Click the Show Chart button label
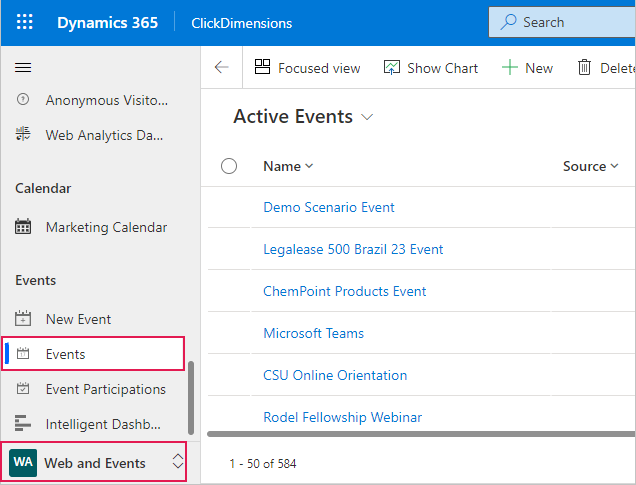636x485 pixels. pyautogui.click(x=443, y=68)
